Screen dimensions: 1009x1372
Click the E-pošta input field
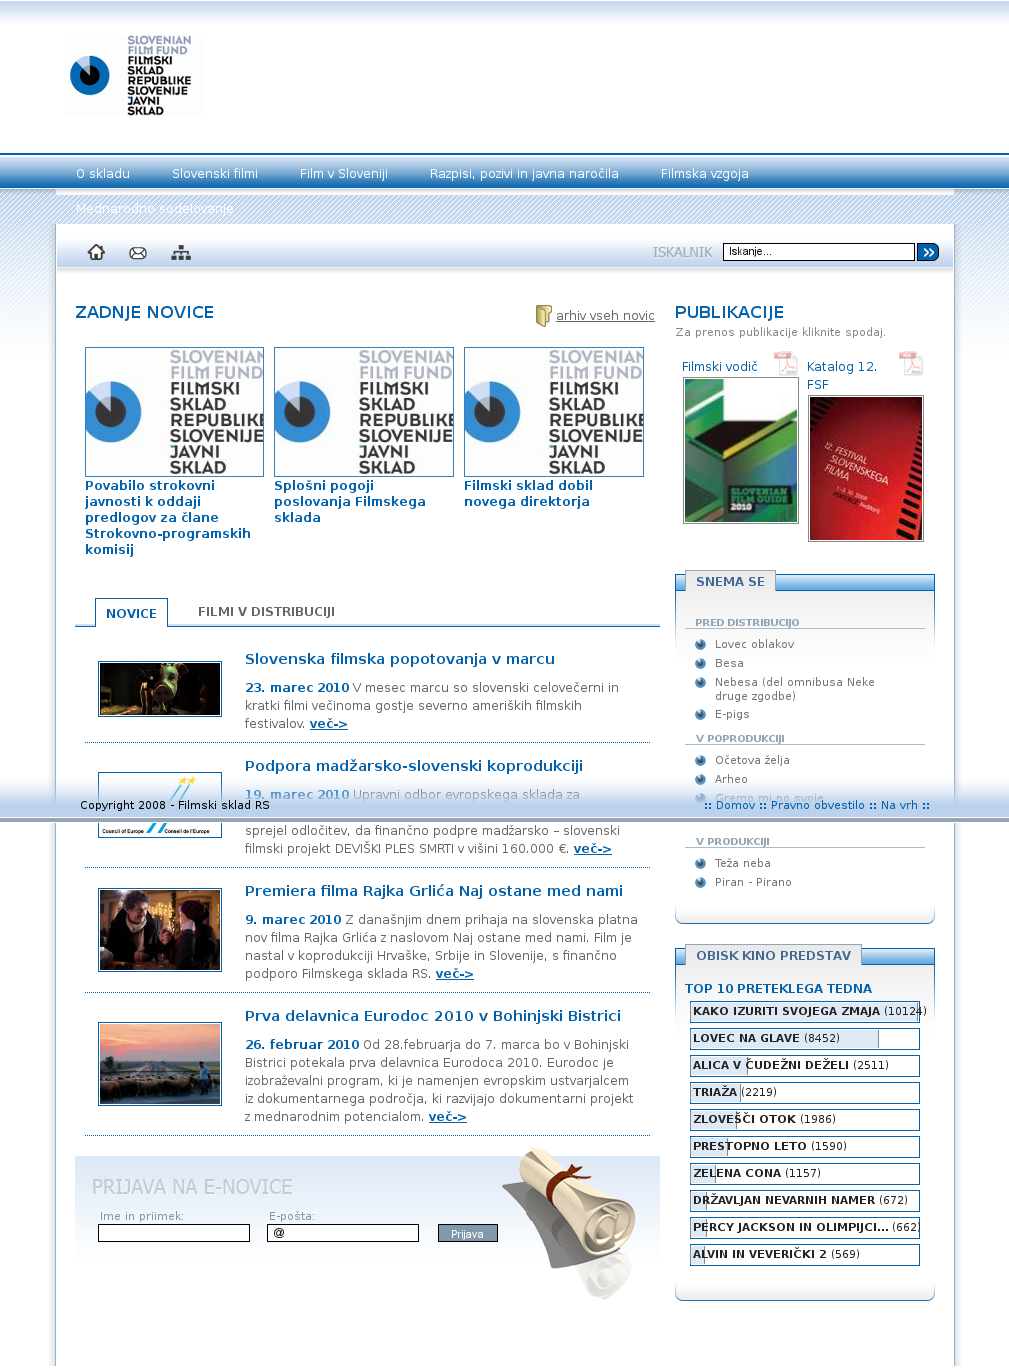coord(342,1233)
